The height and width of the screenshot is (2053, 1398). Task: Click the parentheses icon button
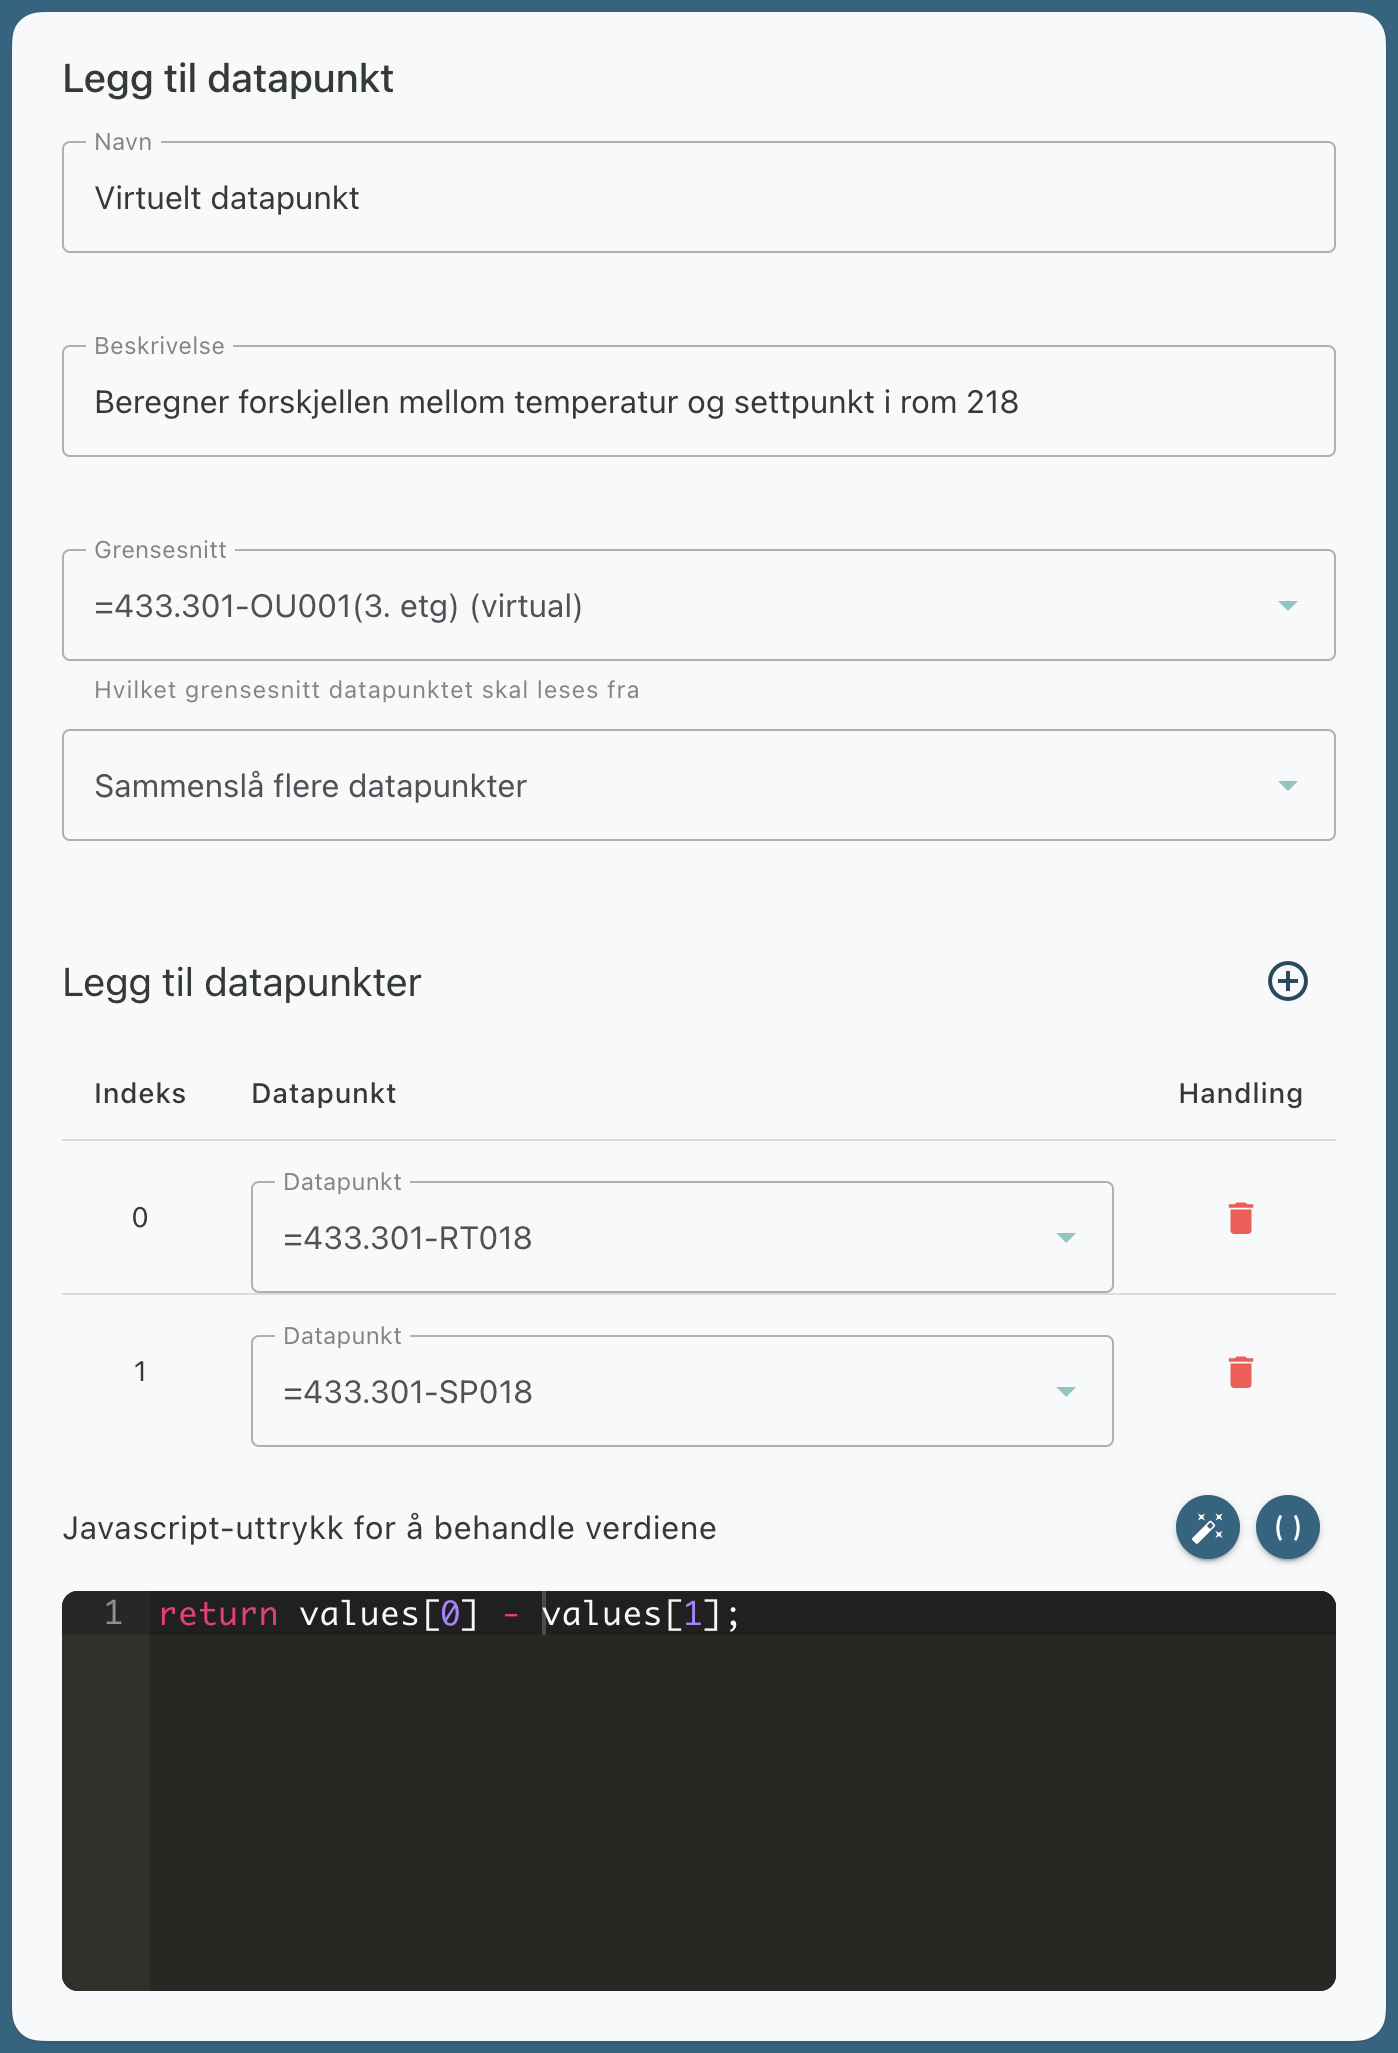1287,1528
